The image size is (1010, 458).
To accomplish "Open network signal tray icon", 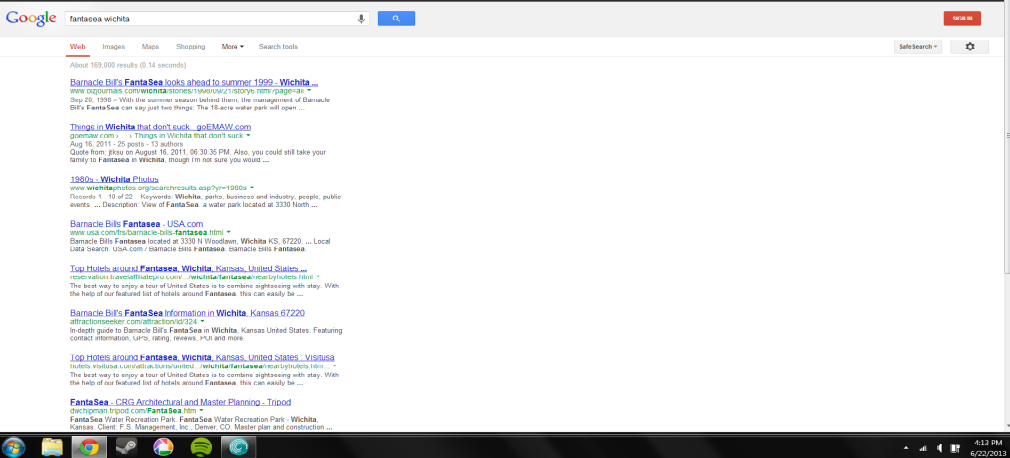I will pyautogui.click(x=923, y=447).
